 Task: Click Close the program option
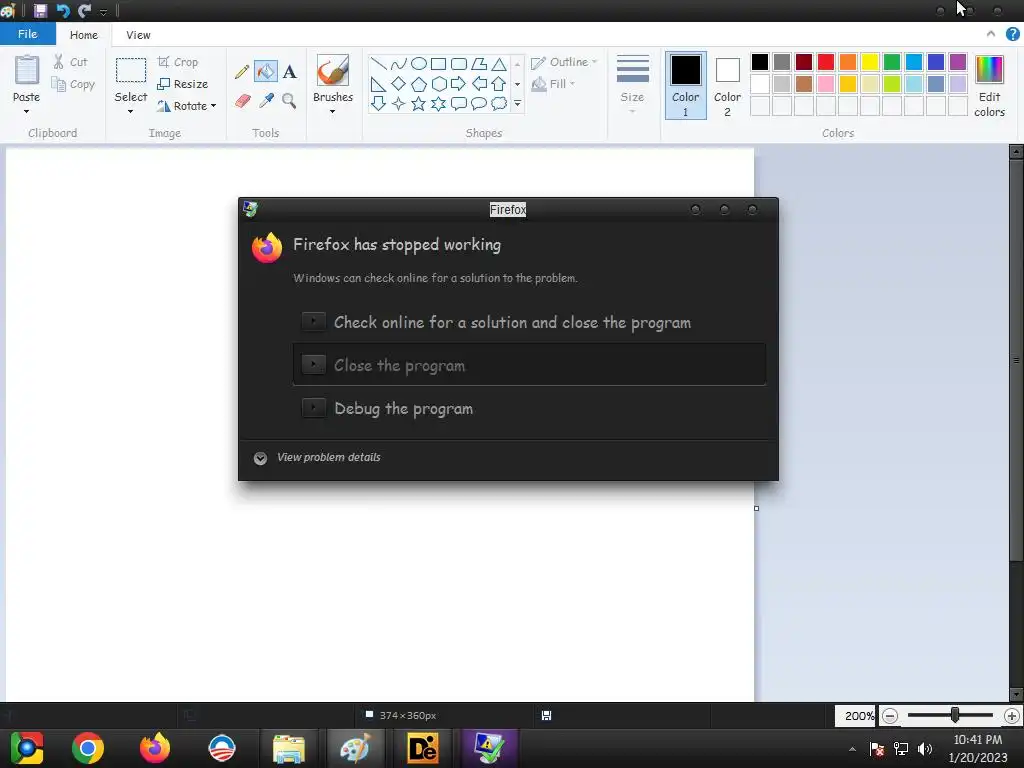pos(529,365)
